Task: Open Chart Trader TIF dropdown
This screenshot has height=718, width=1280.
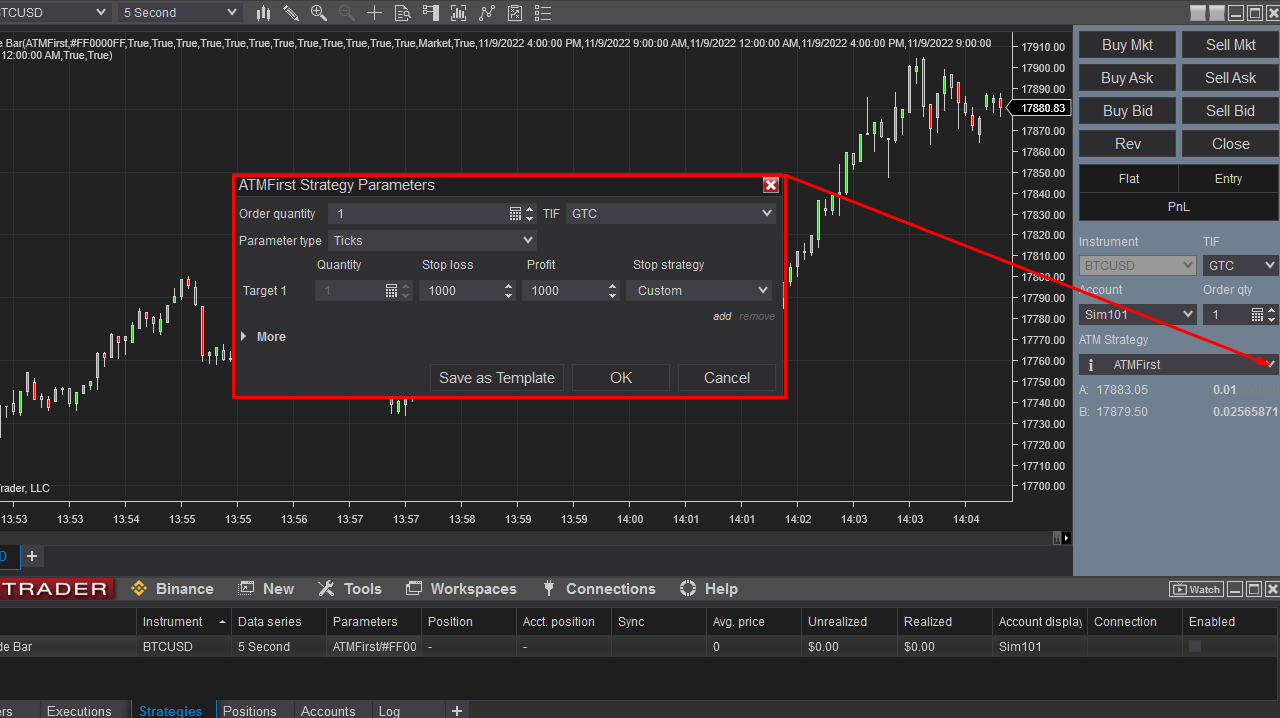Action: tap(1240, 265)
